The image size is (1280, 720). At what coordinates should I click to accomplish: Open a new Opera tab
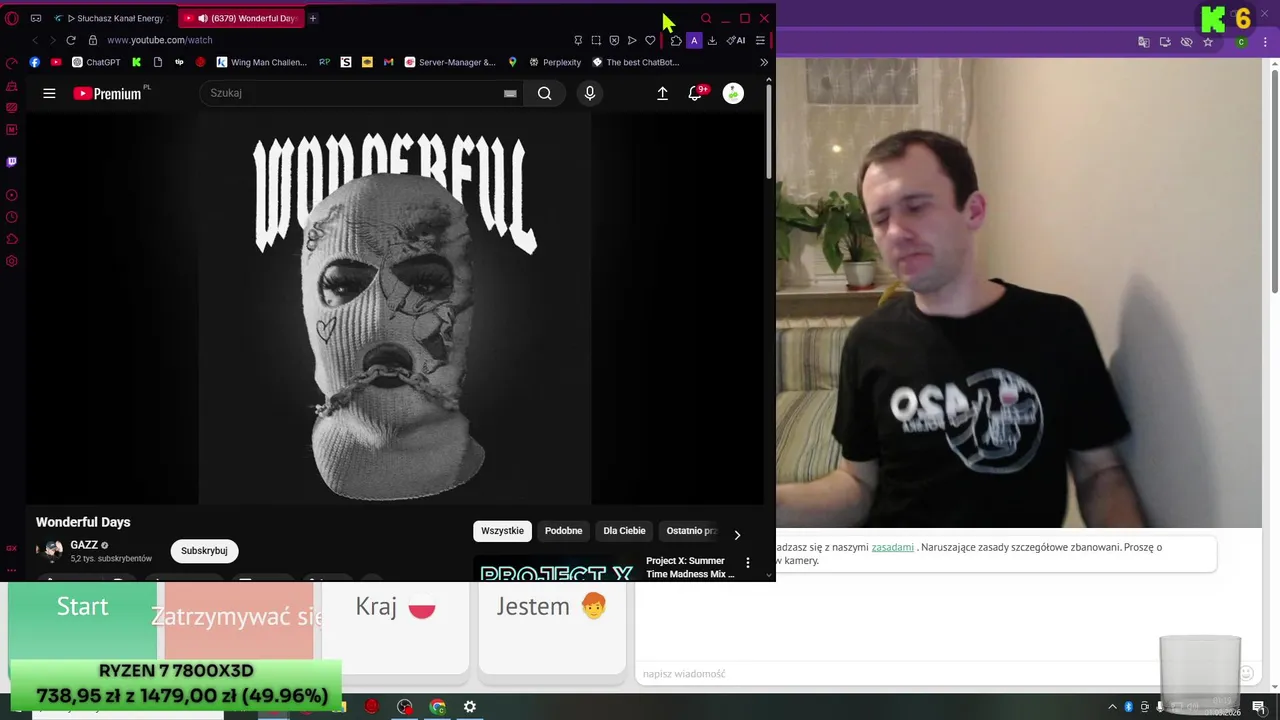click(312, 18)
